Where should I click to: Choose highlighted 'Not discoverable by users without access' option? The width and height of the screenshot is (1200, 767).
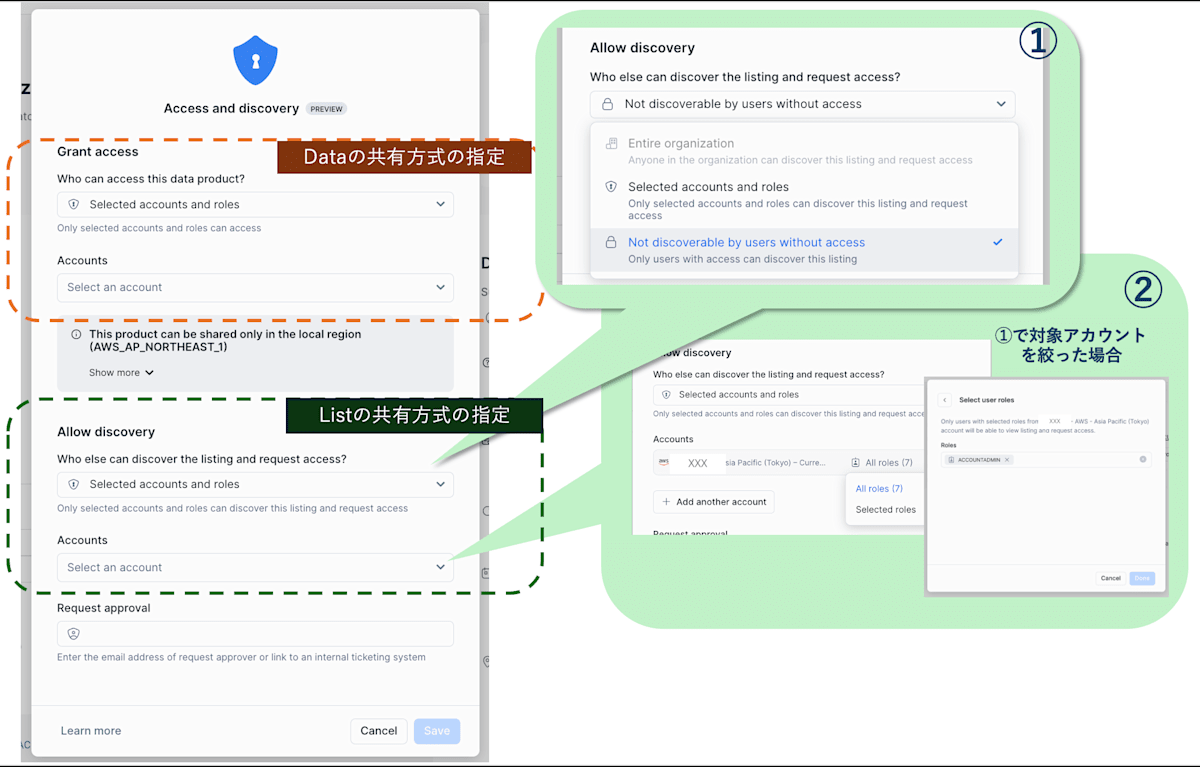click(x=804, y=250)
